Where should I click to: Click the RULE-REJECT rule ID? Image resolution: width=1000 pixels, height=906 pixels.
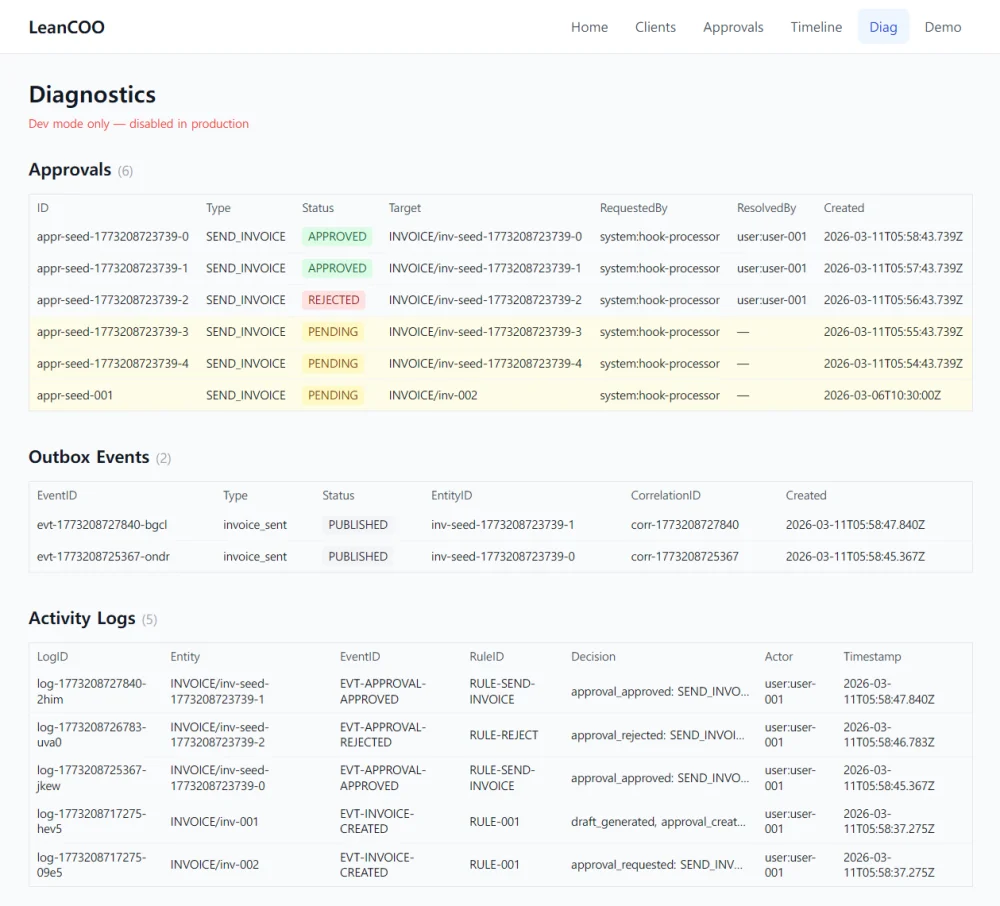[504, 735]
